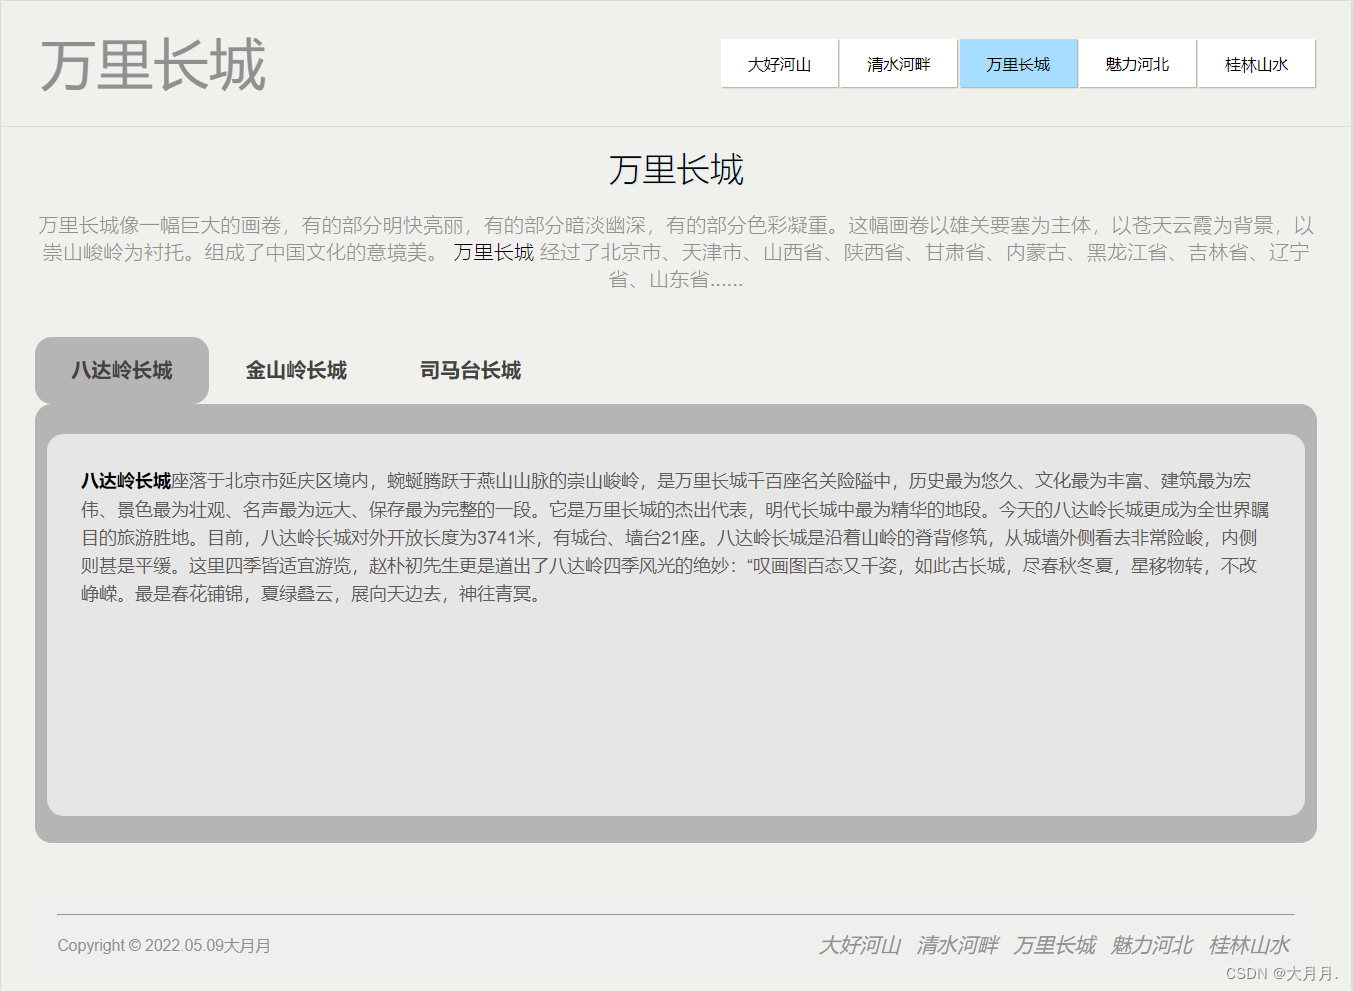Click the bold 八达岭长城 text in content panel
Viewport: 1353px width, 991px height.
click(x=126, y=481)
